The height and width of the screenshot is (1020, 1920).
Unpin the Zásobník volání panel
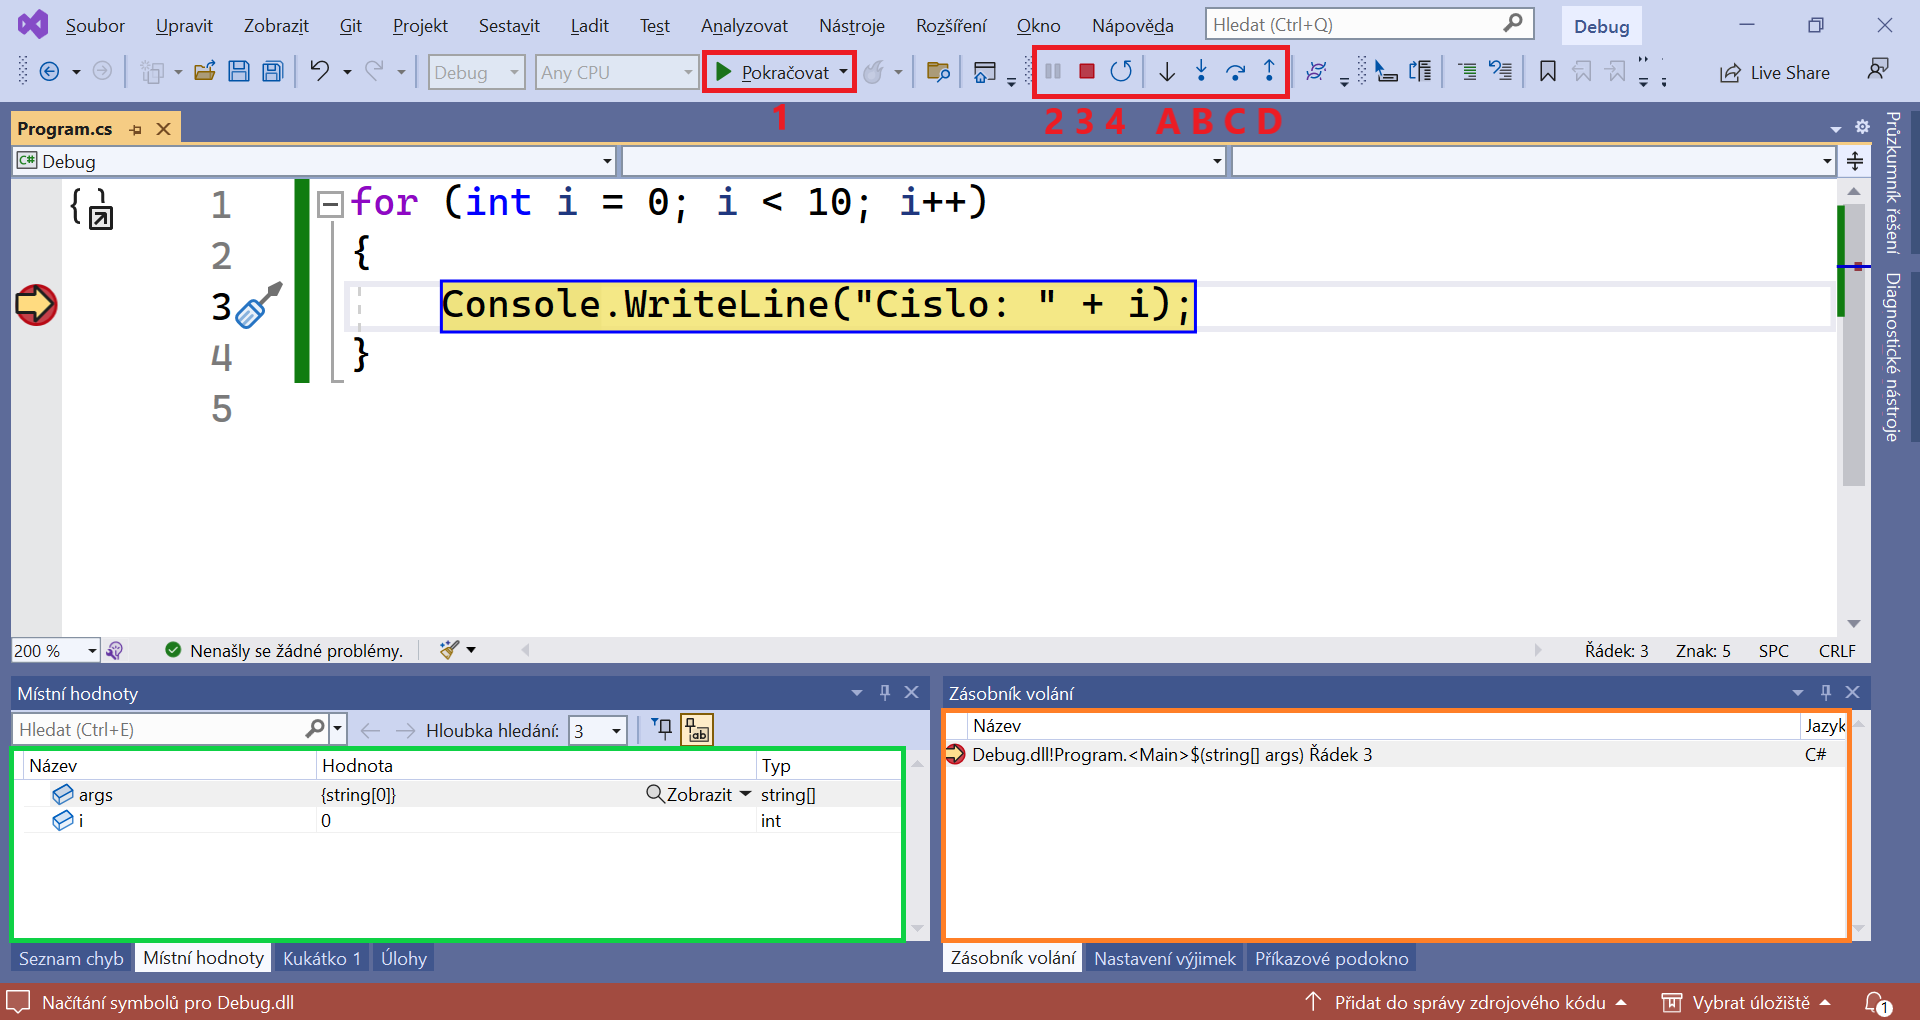point(1825,692)
